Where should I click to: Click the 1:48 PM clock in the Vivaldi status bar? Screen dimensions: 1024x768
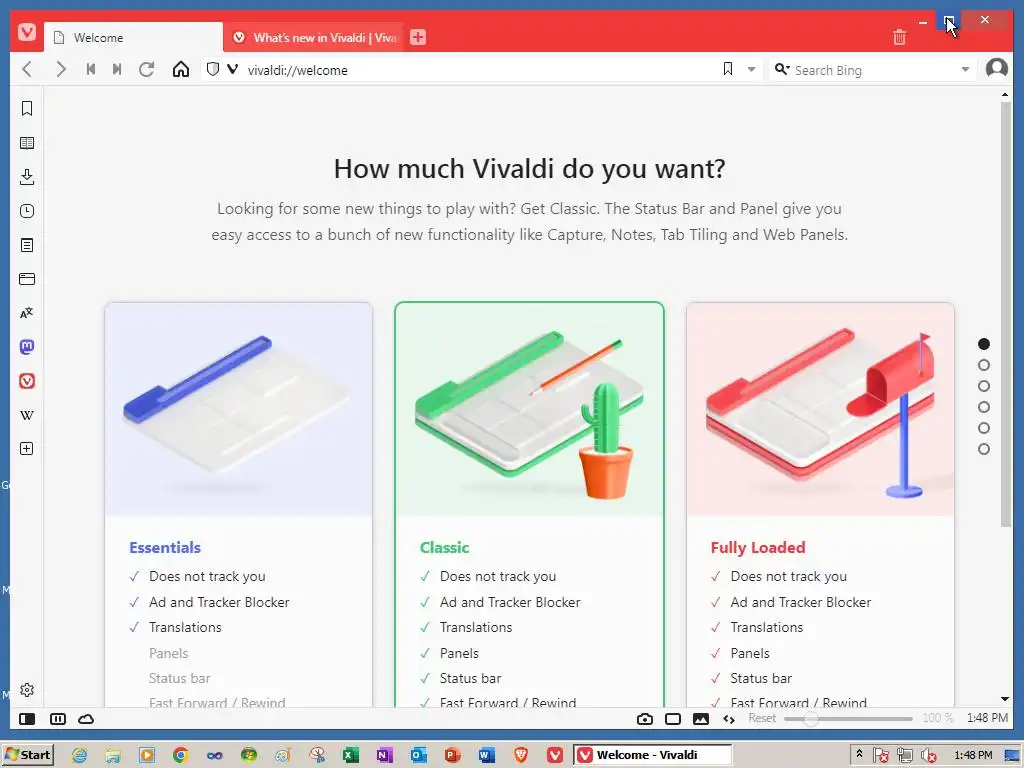click(x=987, y=718)
